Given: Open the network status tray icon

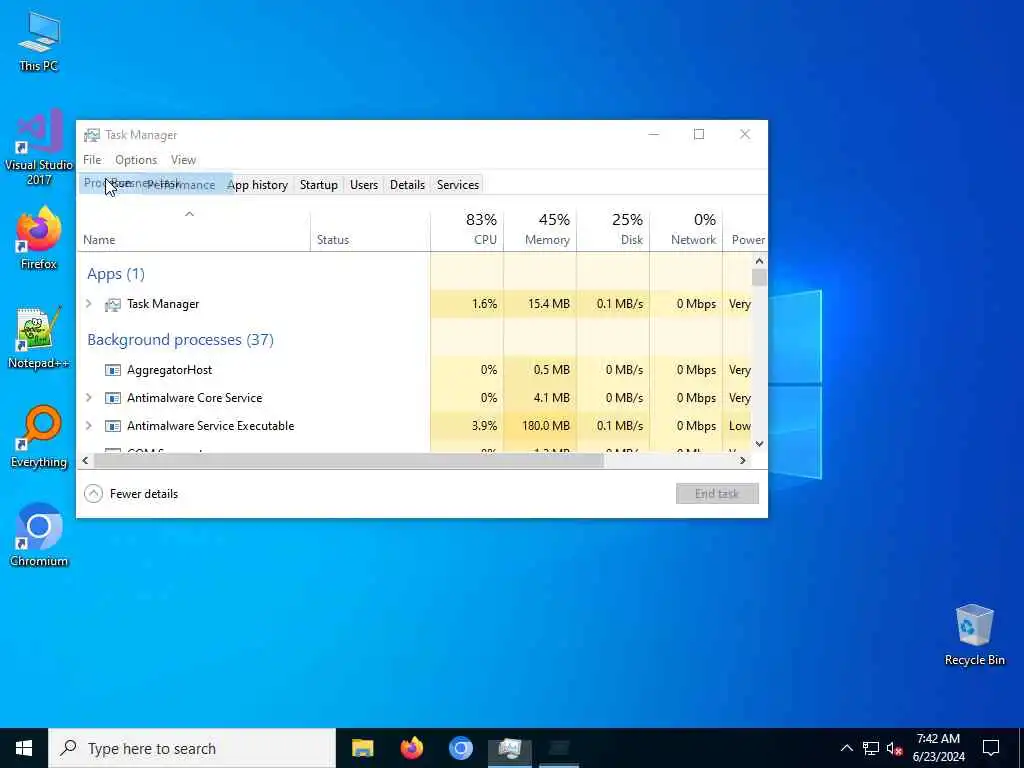Looking at the screenshot, I should [871, 748].
